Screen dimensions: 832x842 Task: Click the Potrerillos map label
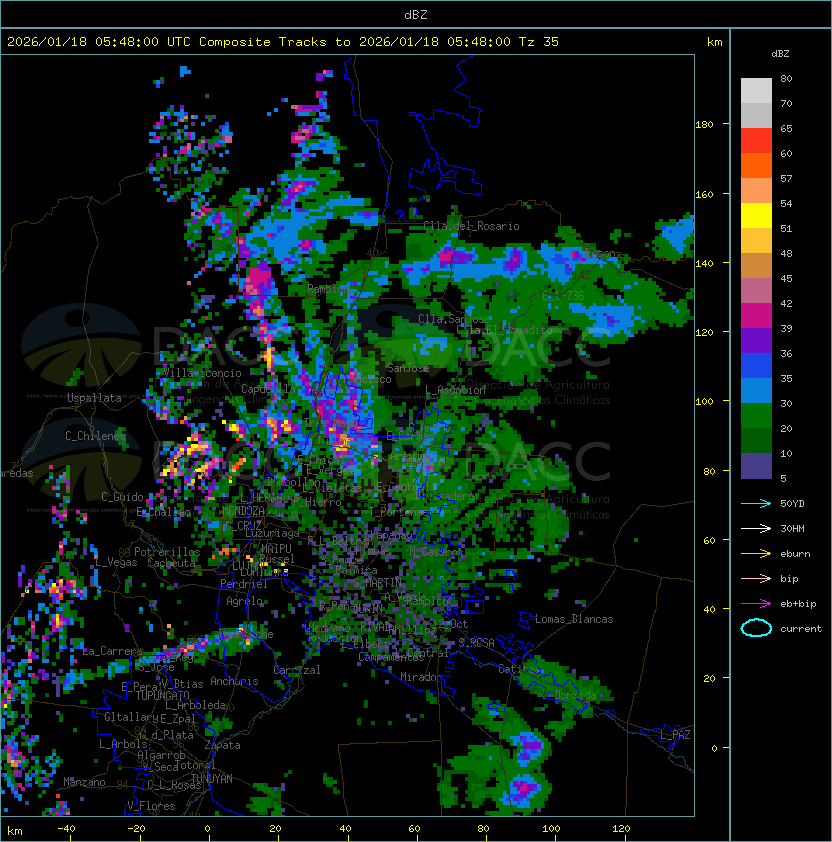click(167, 551)
